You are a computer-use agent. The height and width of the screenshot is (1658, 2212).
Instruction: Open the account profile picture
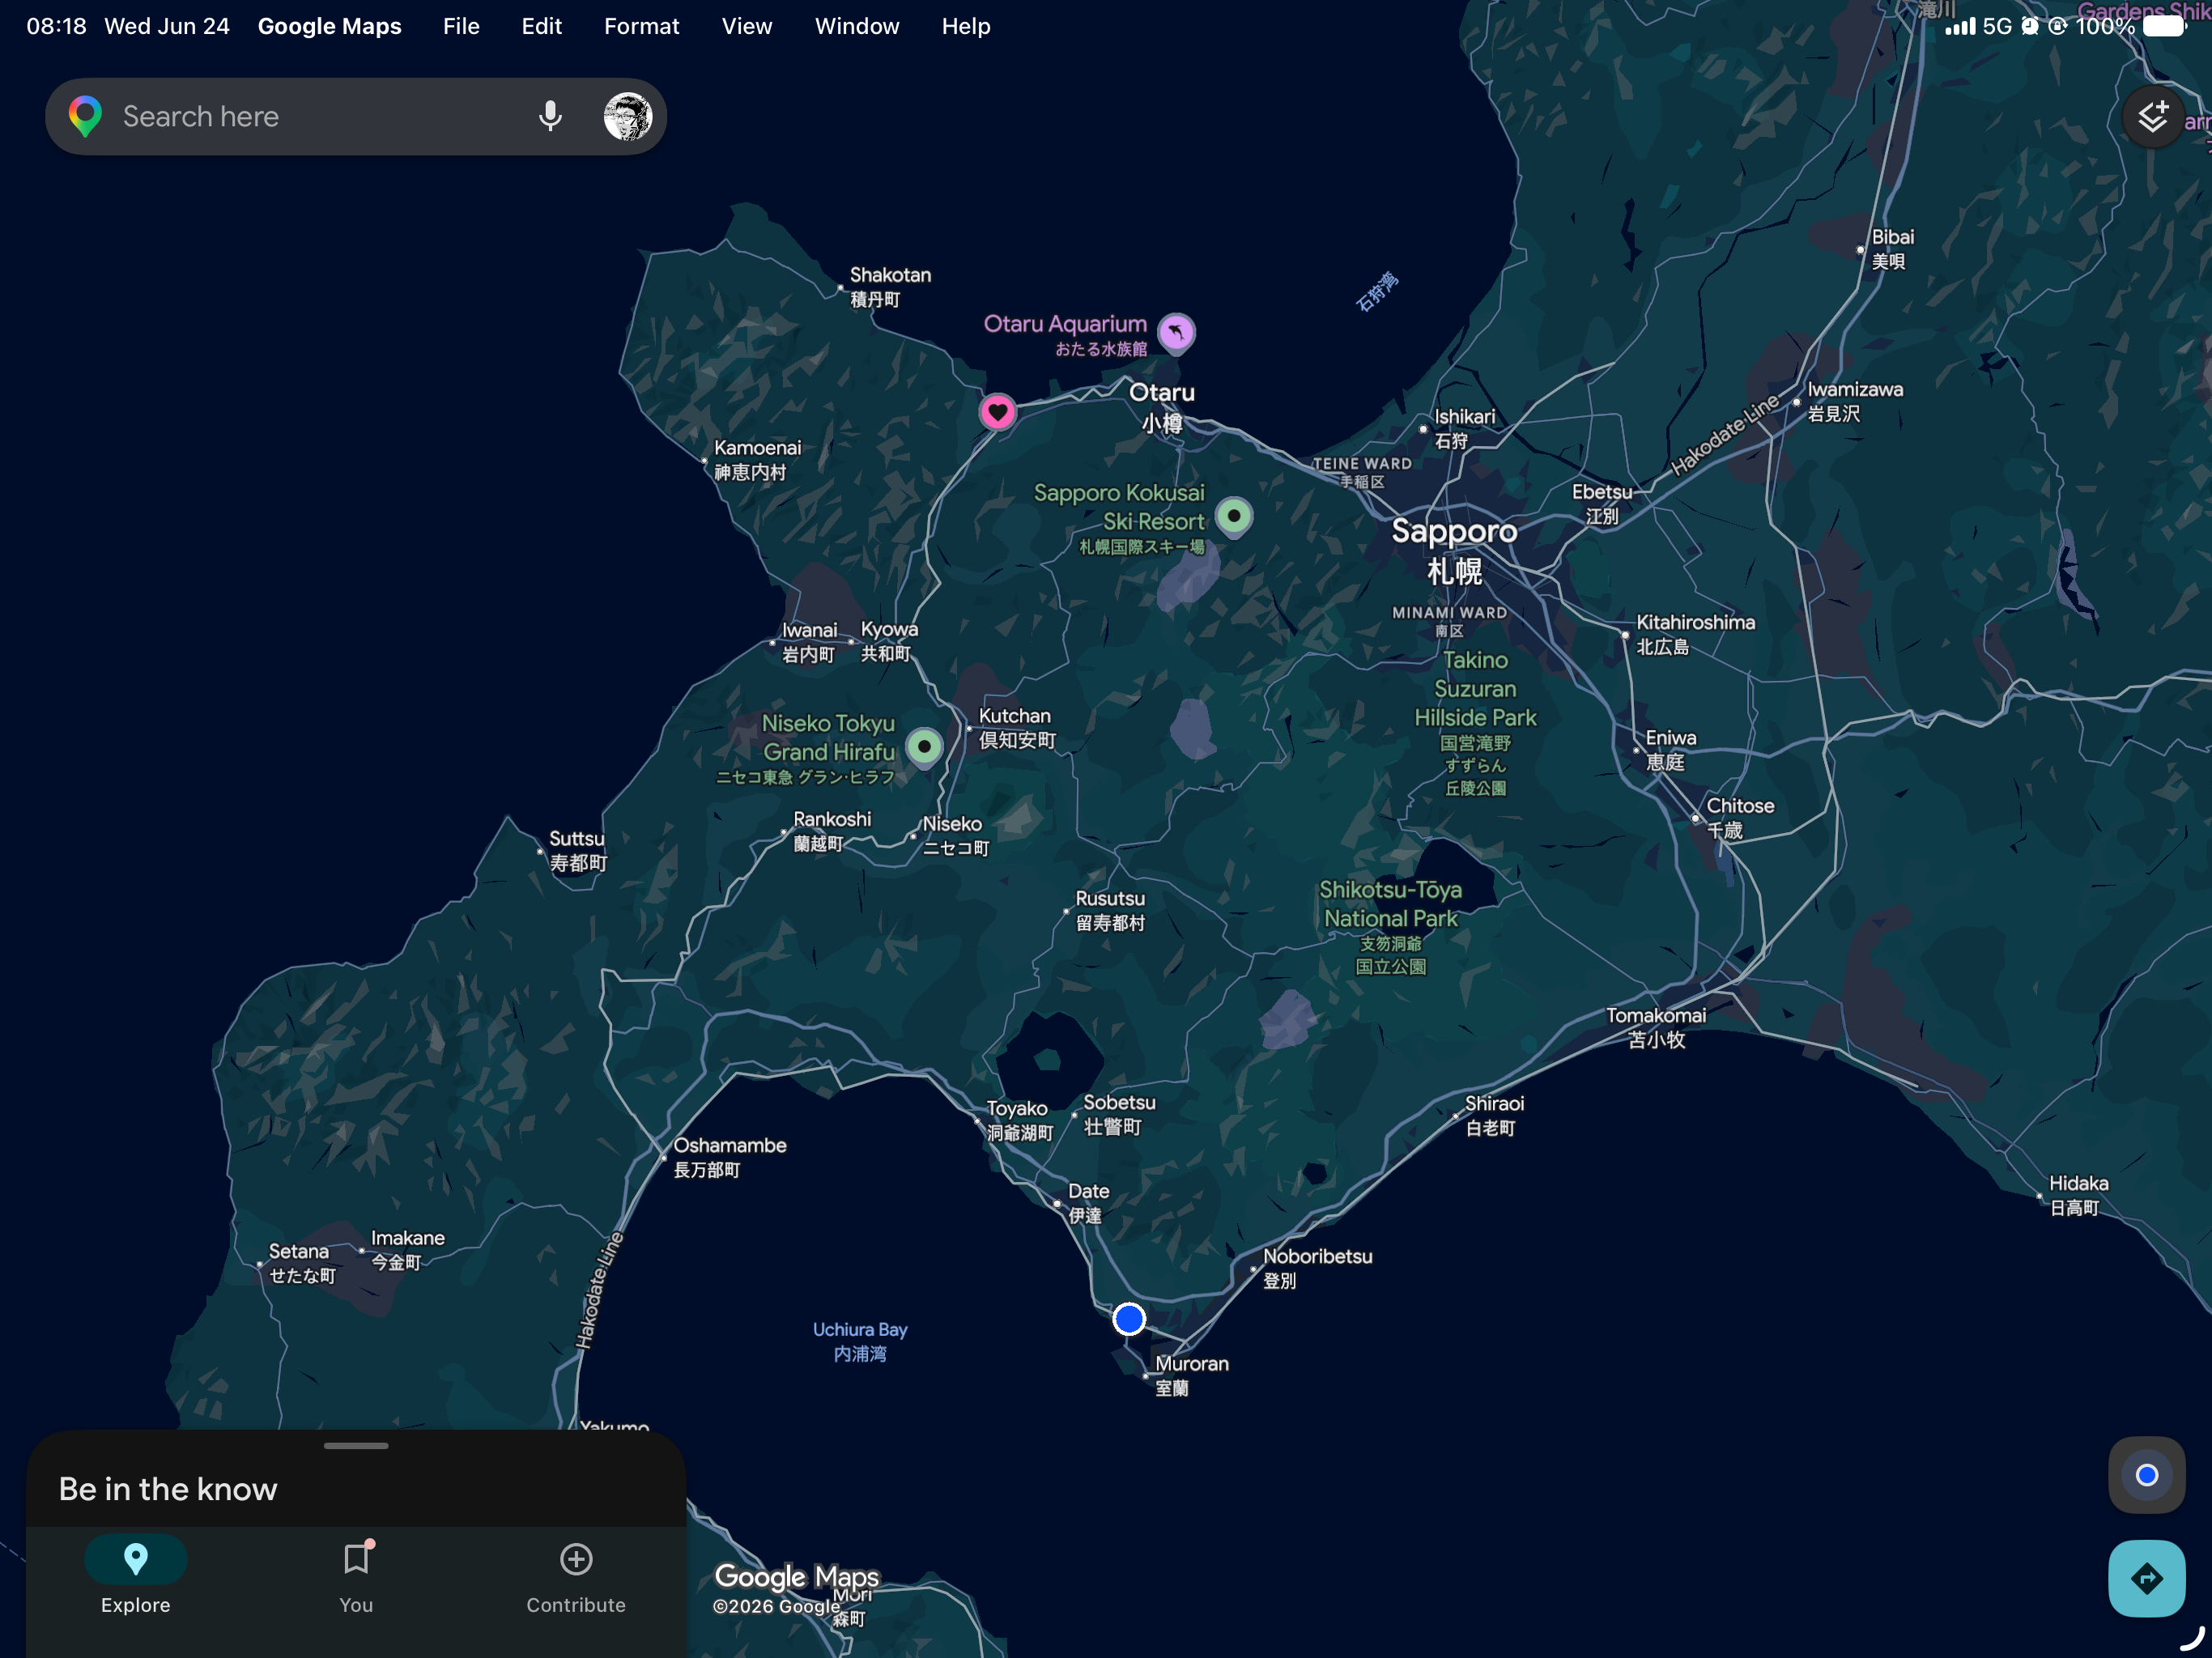point(627,117)
